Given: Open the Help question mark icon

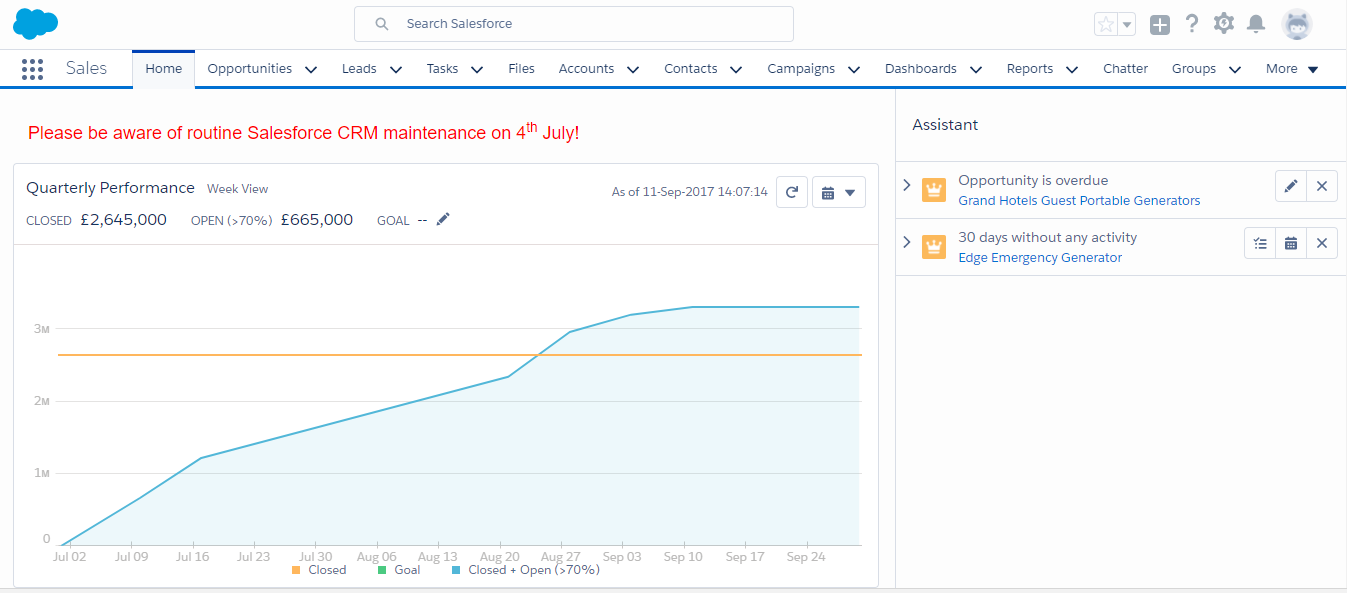Looking at the screenshot, I should [1192, 24].
